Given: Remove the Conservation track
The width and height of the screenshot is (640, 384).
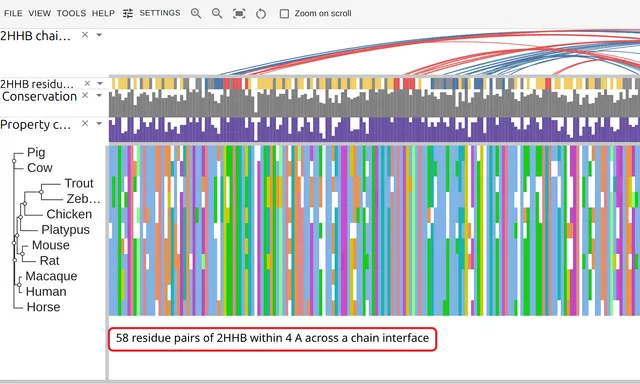Looking at the screenshot, I should [x=85, y=95].
